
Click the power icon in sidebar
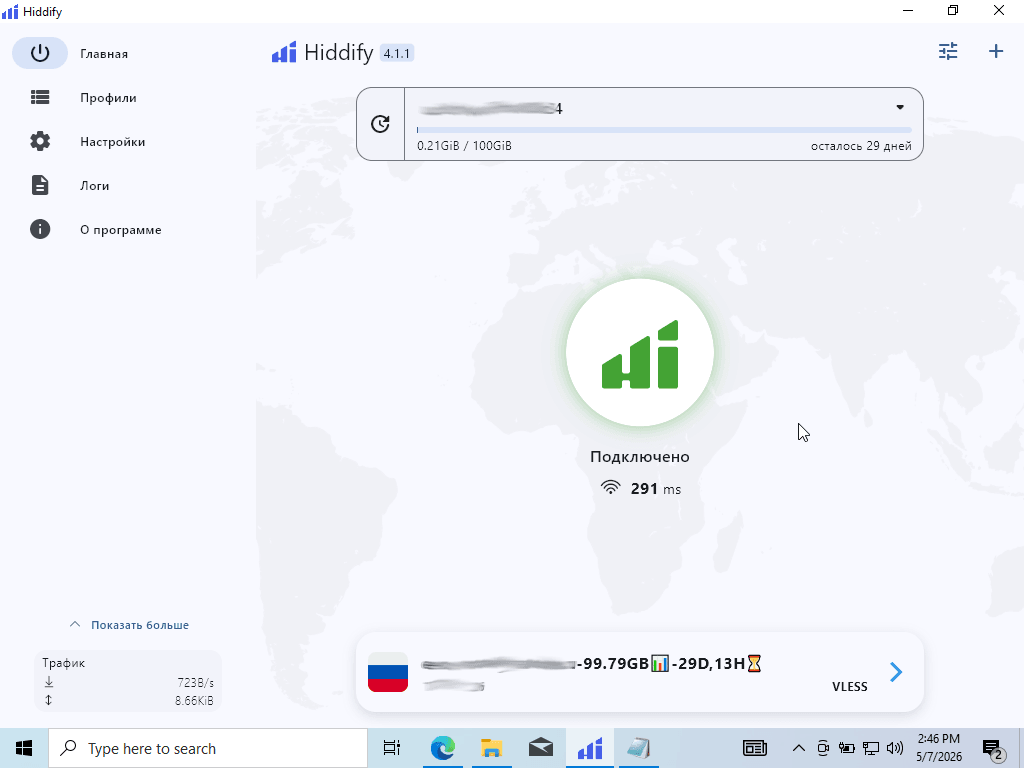pos(40,53)
